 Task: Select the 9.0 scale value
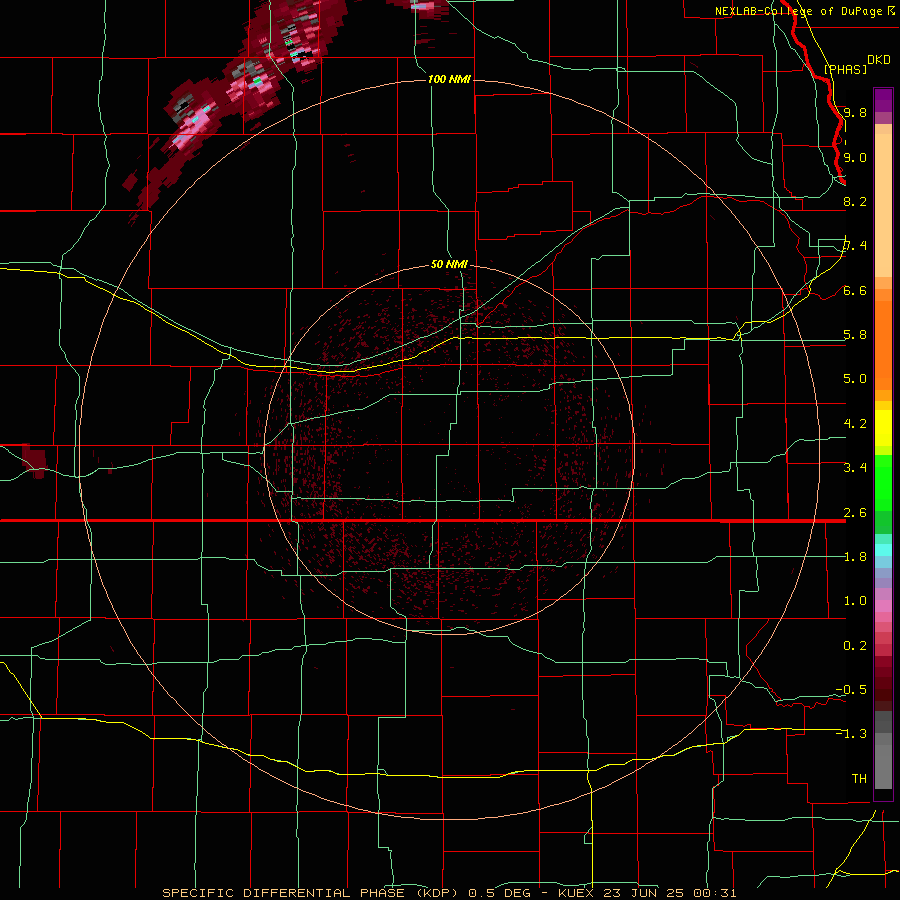[x=855, y=158]
